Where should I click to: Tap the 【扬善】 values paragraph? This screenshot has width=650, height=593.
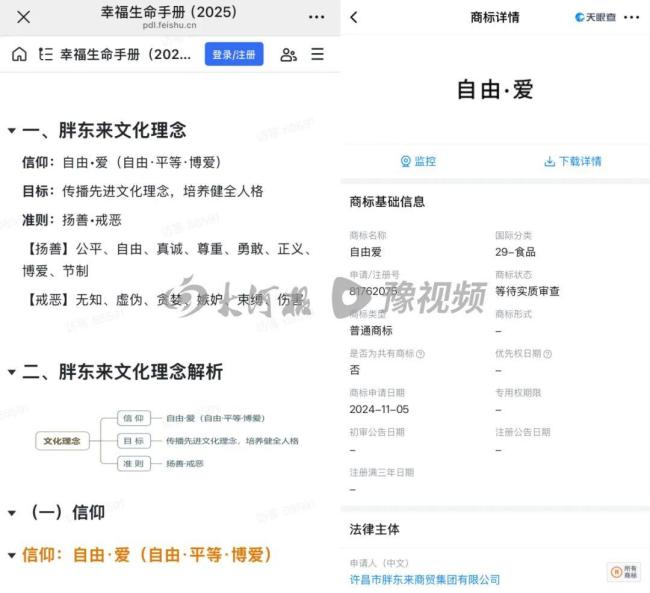point(167,260)
